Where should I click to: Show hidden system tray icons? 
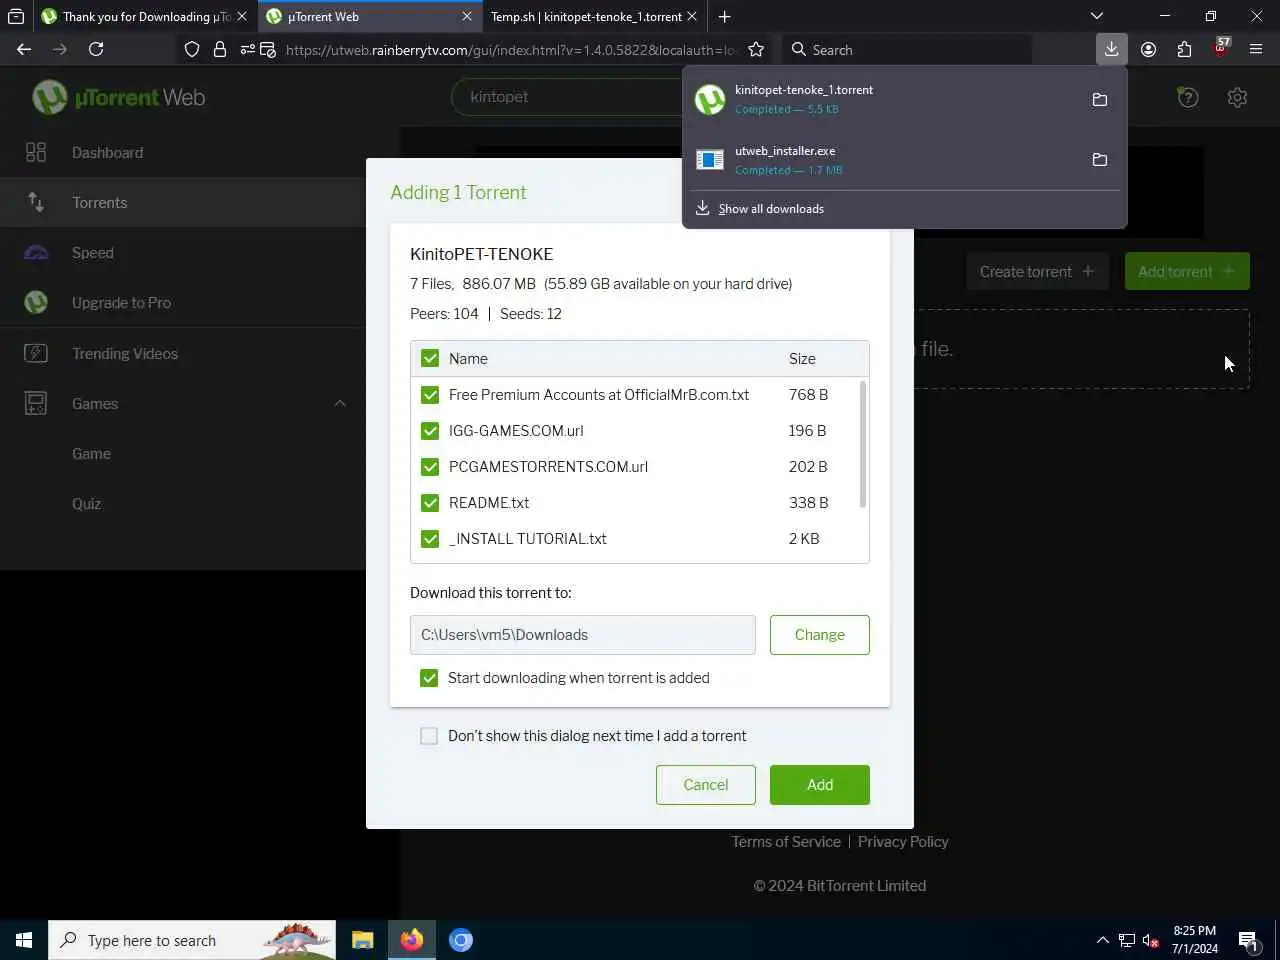point(1102,940)
